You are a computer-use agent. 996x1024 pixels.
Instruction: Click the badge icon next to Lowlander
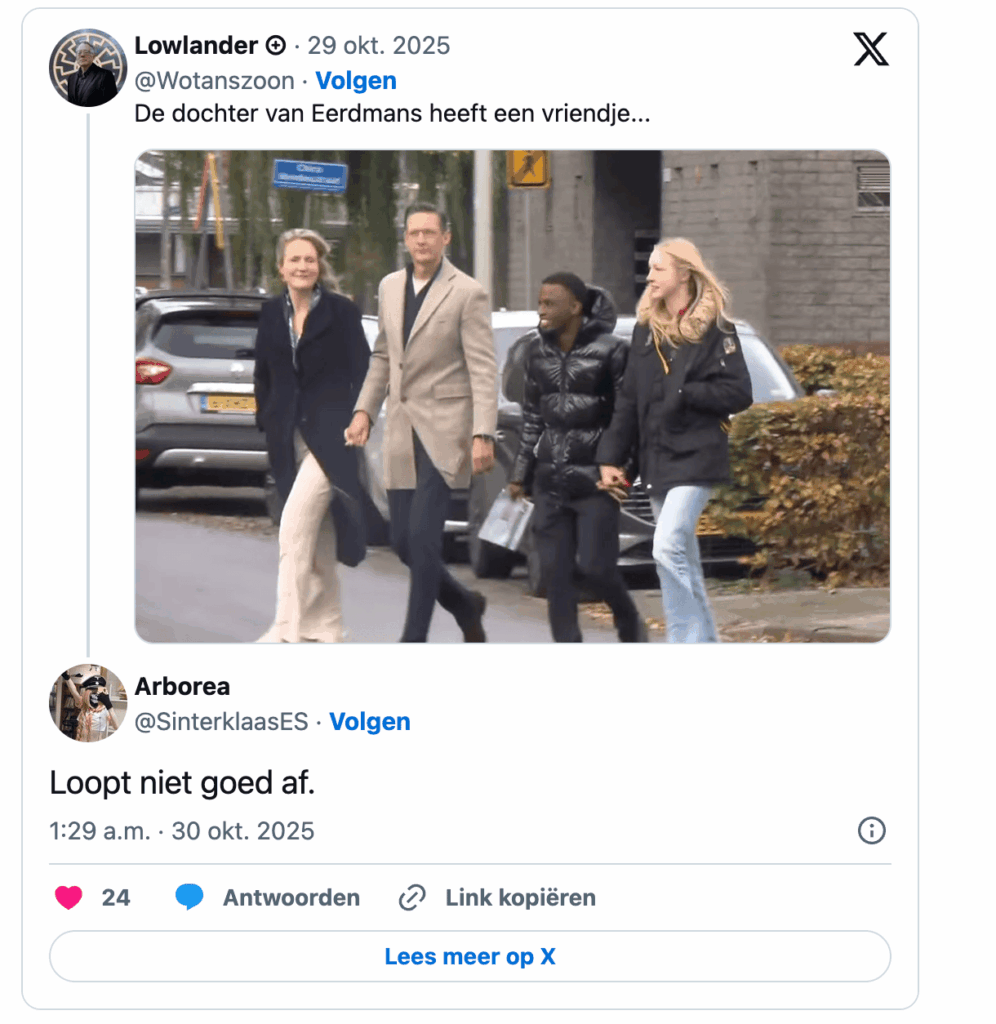275,46
